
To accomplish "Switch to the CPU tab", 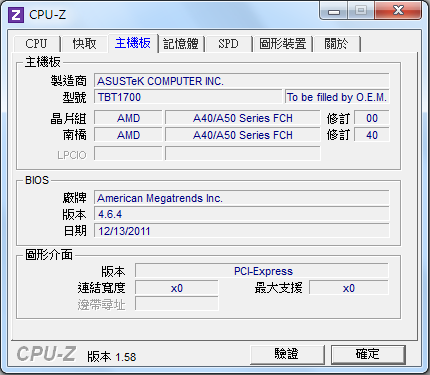I will (x=36, y=44).
